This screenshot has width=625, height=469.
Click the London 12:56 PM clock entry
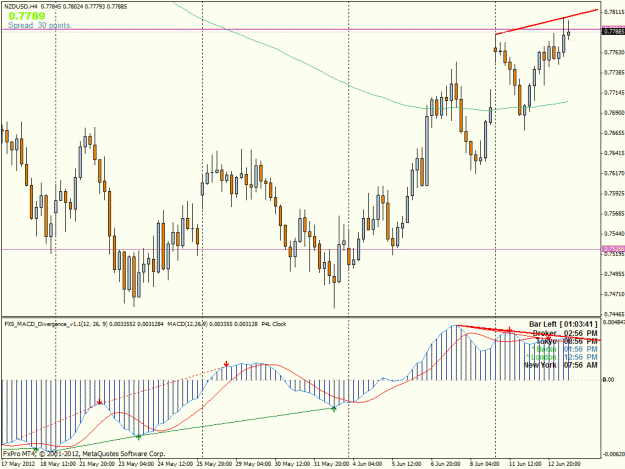click(562, 357)
